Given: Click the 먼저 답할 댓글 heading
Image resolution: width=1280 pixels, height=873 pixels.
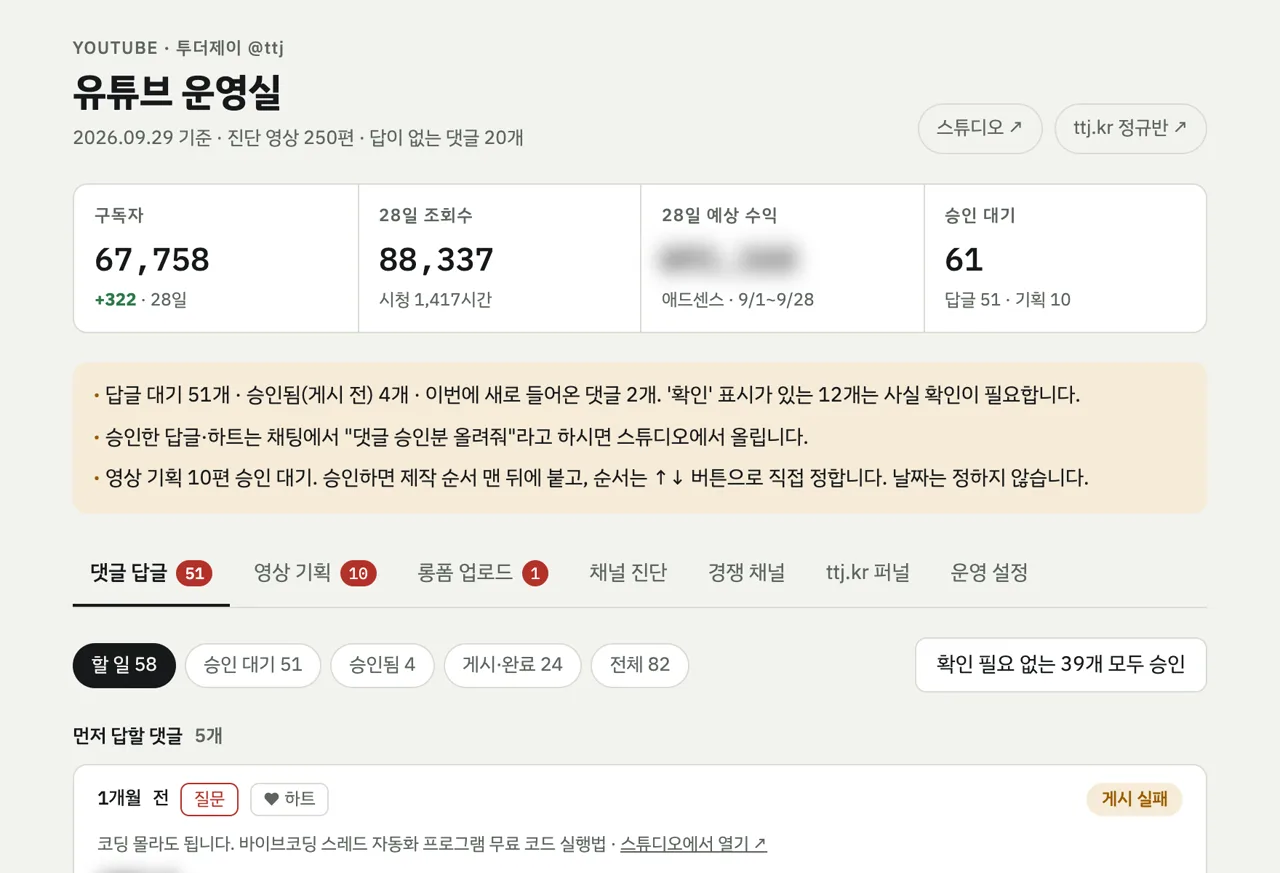Looking at the screenshot, I should (x=128, y=736).
